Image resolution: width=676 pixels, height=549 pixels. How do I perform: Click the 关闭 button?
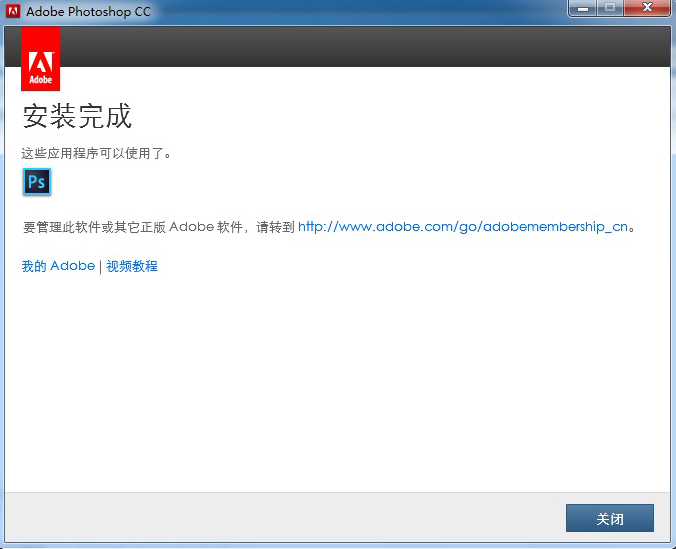pos(610,518)
